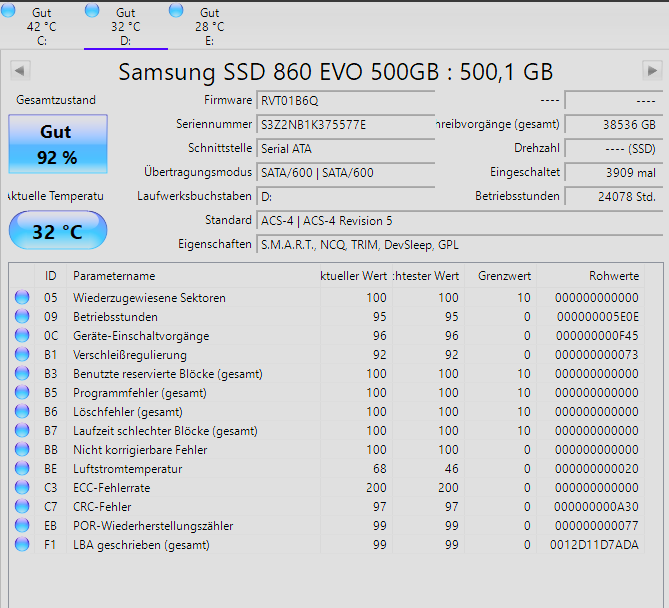Screen dimensions: 669x608
Task: Click status orb for ECC-Fehlerrate row
Action: coord(22,487)
